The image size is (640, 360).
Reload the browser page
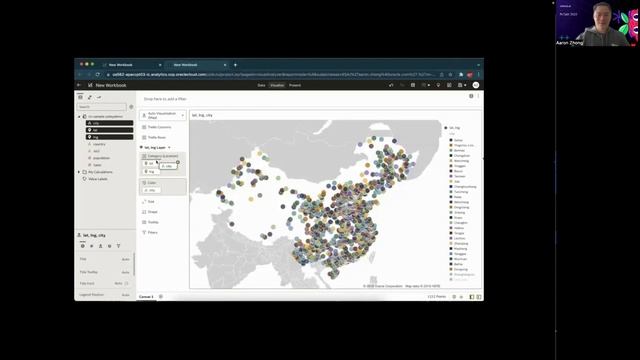[98, 75]
